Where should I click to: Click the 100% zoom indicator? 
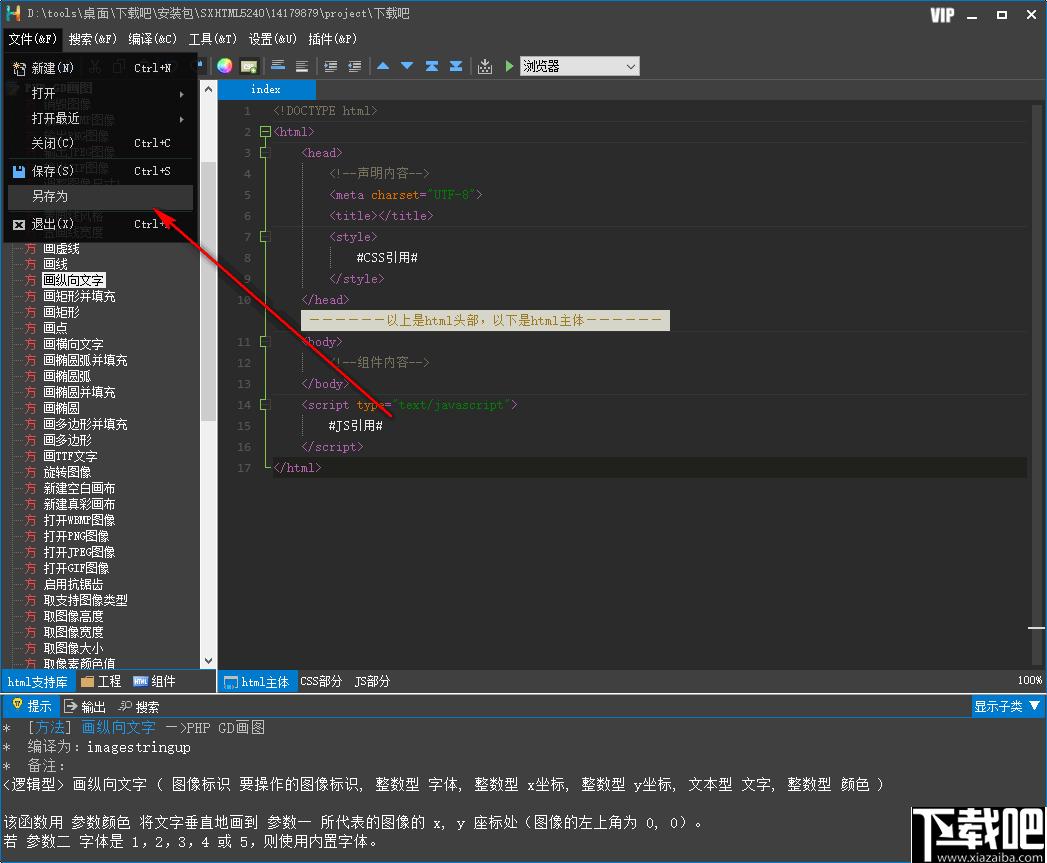(1030, 680)
